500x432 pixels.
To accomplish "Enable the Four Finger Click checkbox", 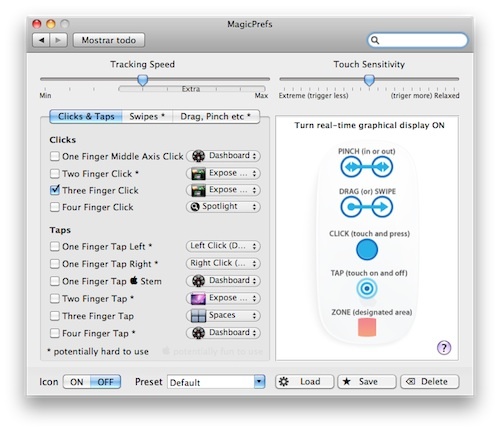I will click(55, 207).
